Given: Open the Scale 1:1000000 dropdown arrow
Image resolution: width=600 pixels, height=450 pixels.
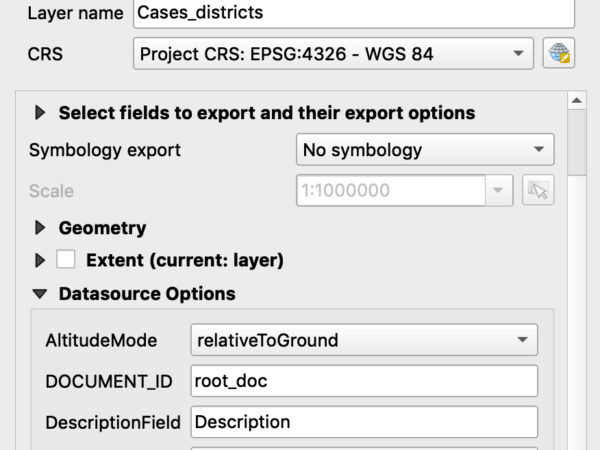Looking at the screenshot, I should click(x=498, y=190).
